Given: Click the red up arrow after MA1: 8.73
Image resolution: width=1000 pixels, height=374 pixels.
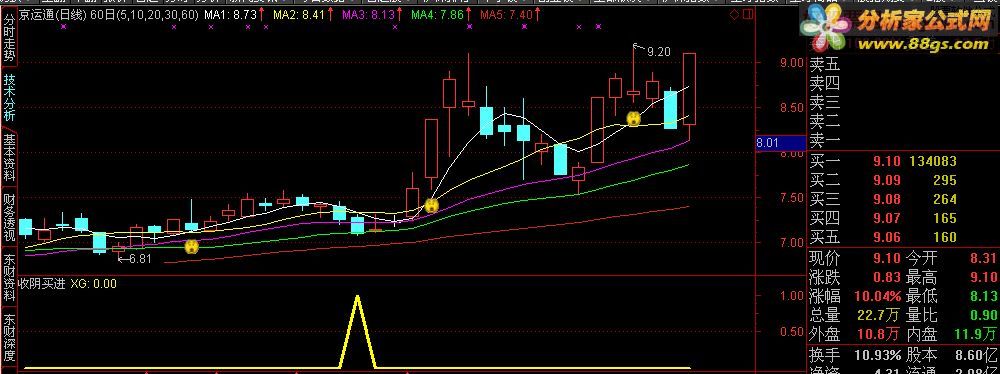Looking at the screenshot, I should click(261, 14).
